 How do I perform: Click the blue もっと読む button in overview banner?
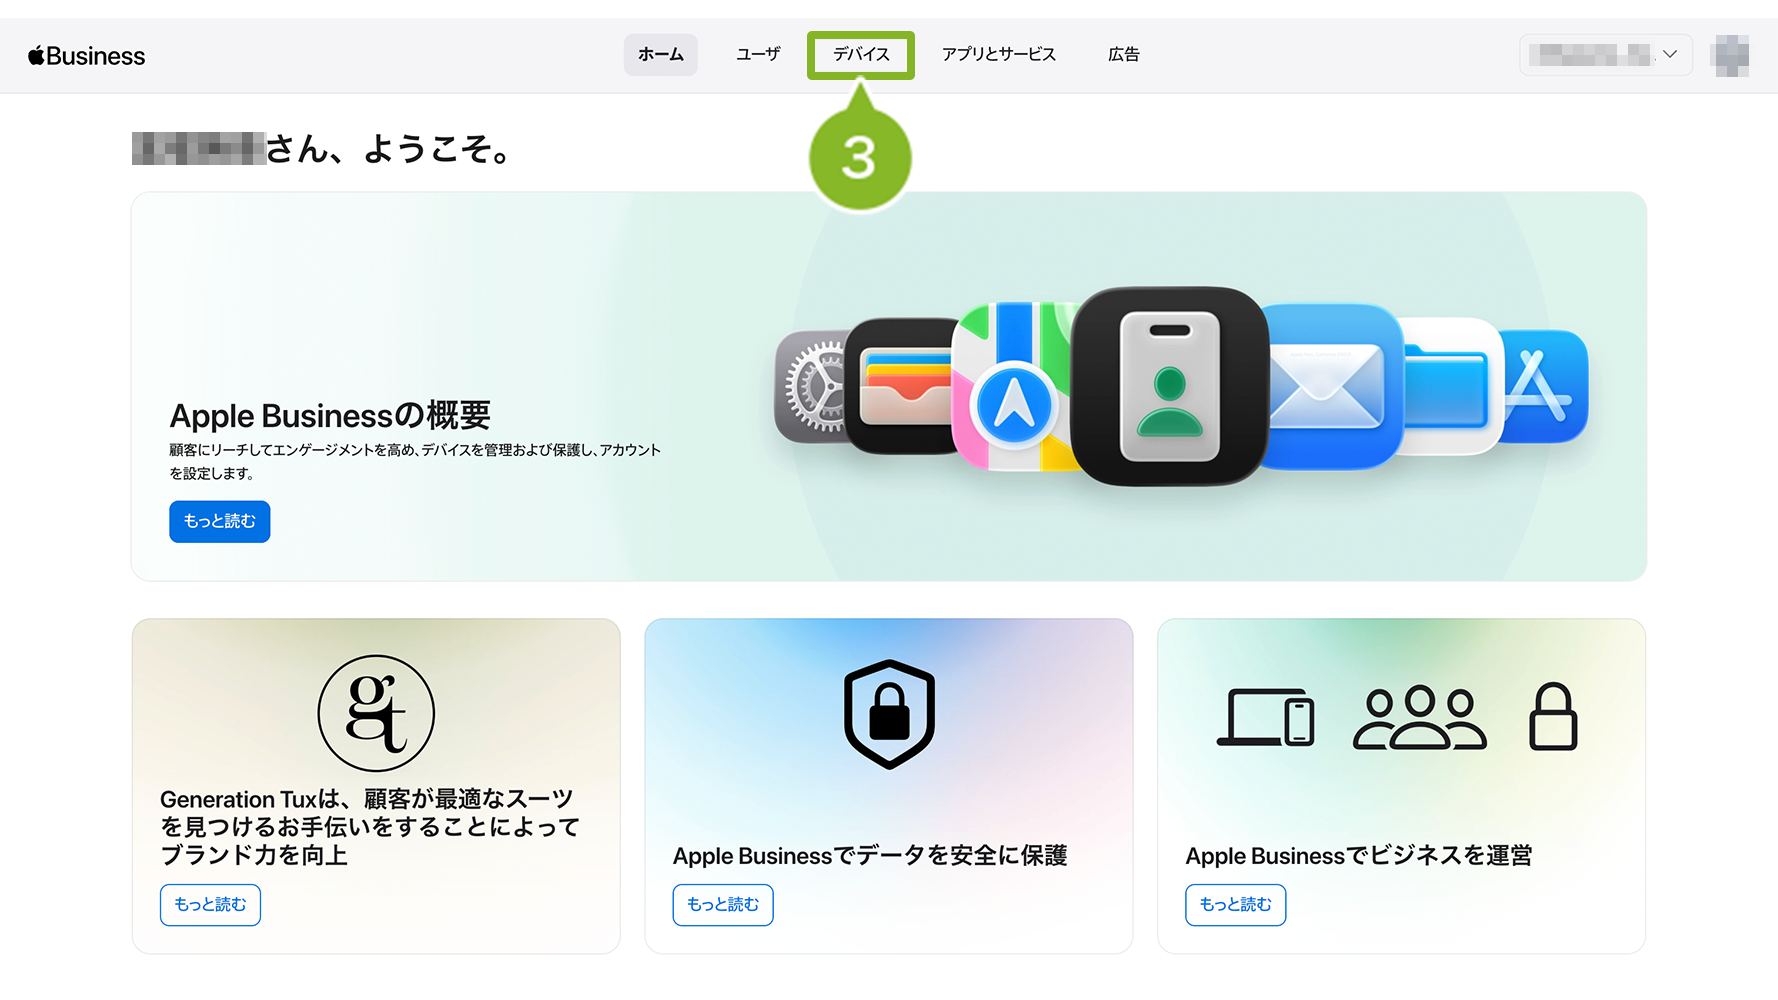tap(220, 521)
